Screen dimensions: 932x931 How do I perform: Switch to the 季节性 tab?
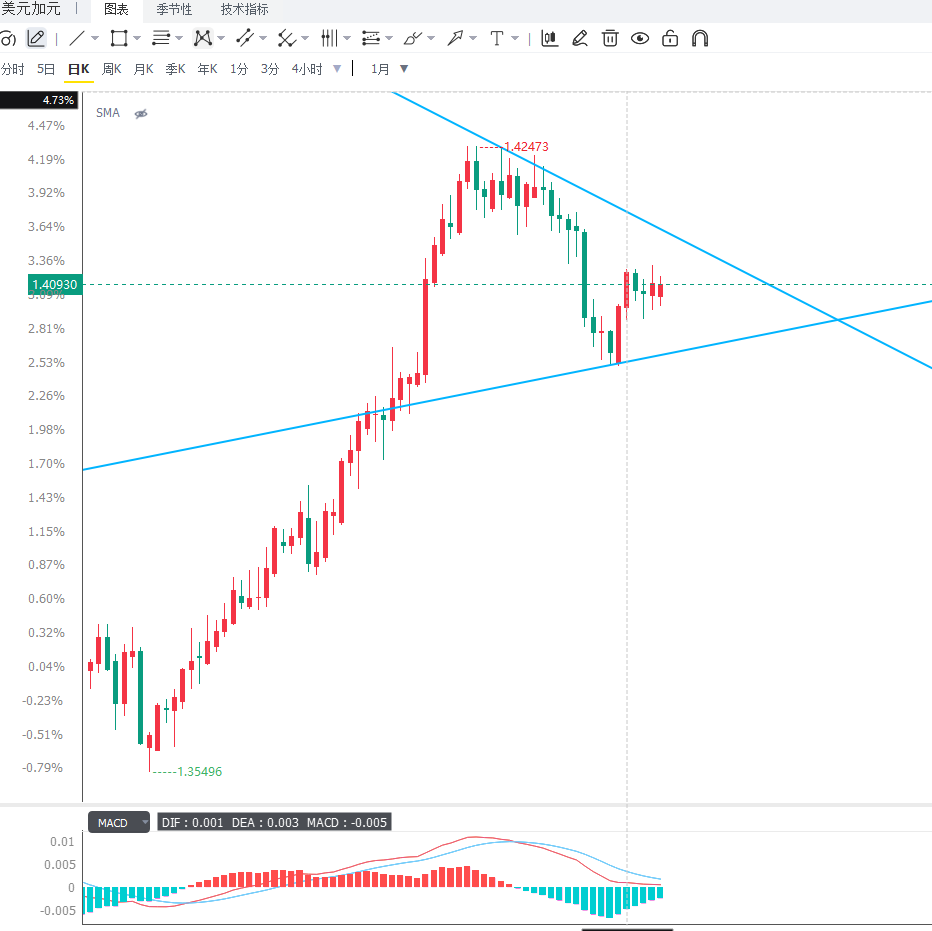pos(174,10)
